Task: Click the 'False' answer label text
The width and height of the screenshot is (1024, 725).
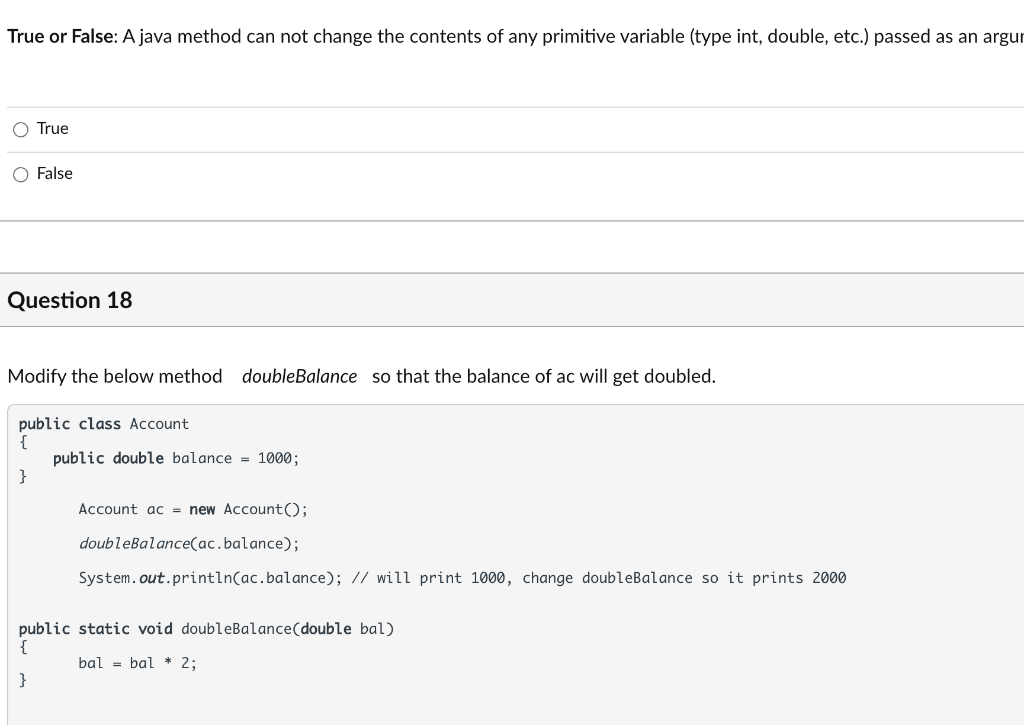Action: pos(55,174)
